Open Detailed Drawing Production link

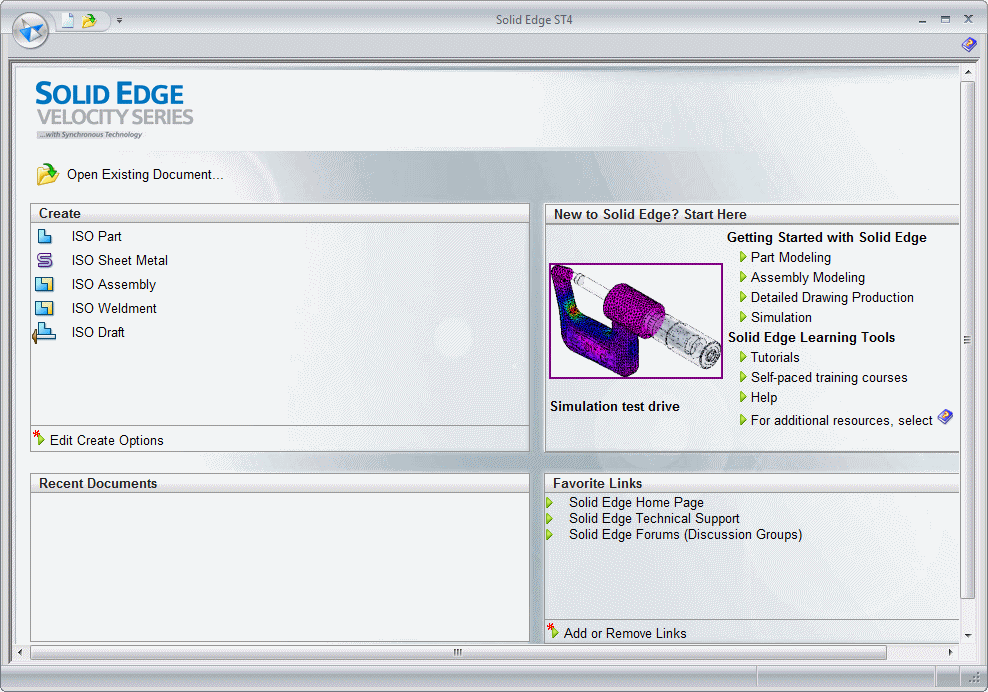pyautogui.click(x=832, y=297)
